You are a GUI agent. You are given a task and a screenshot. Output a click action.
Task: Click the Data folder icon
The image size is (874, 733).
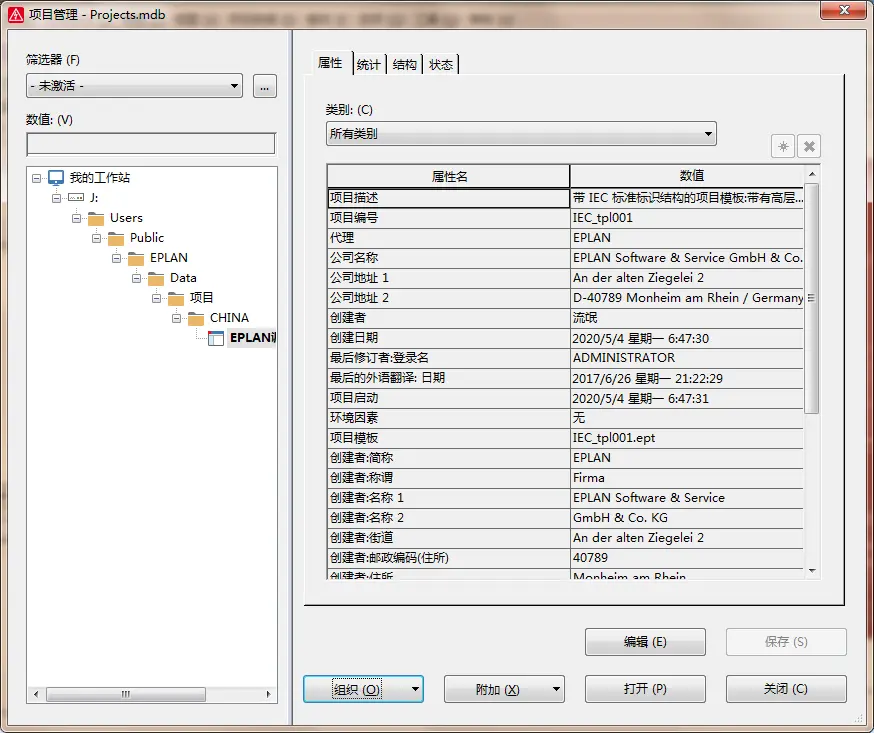[156, 278]
